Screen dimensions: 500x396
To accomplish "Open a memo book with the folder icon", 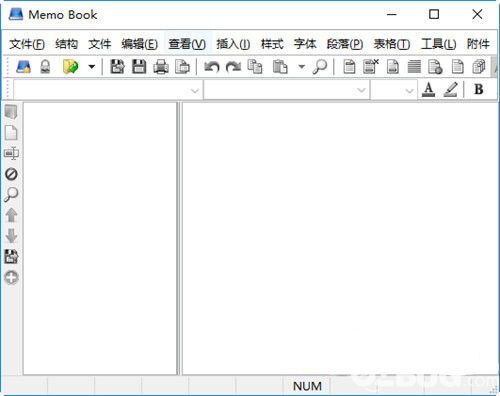I will coord(70,67).
